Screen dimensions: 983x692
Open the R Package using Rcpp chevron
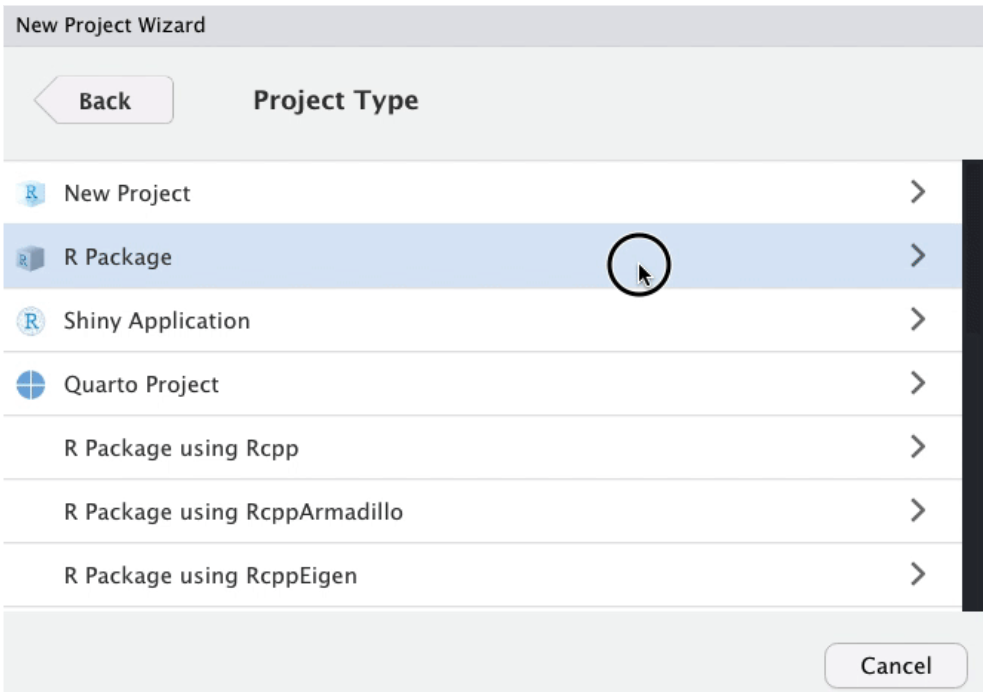(x=918, y=447)
